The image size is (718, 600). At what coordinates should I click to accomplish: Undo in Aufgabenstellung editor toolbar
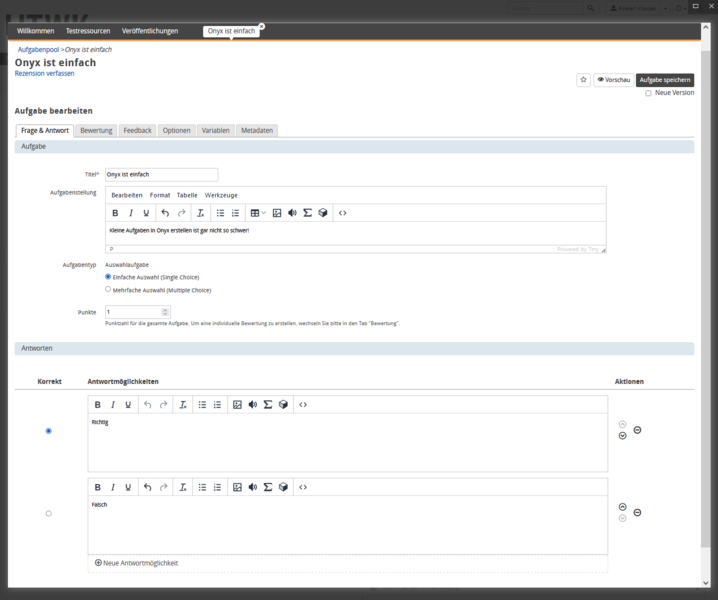(165, 213)
